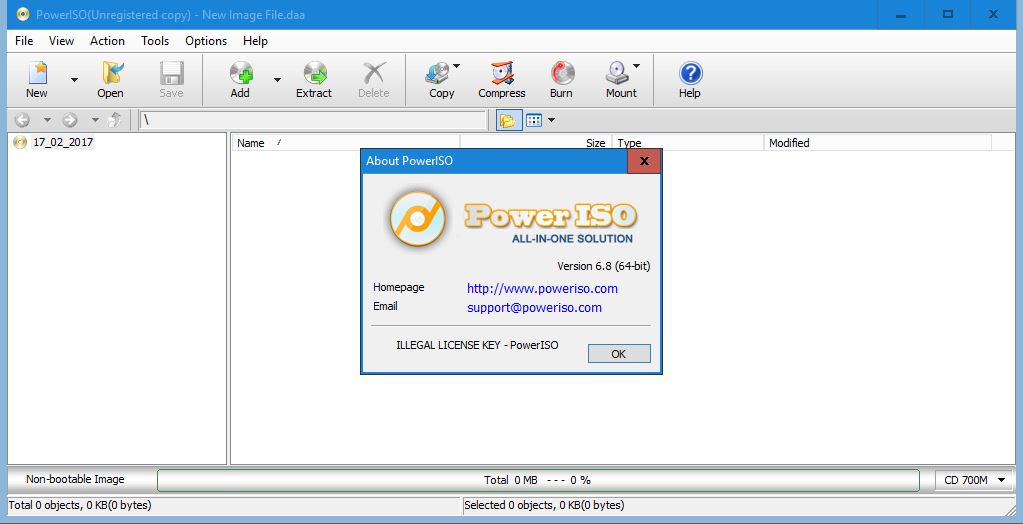Image resolution: width=1023 pixels, height=524 pixels.
Task: Expand the New button dropdown arrow
Action: (x=74, y=80)
